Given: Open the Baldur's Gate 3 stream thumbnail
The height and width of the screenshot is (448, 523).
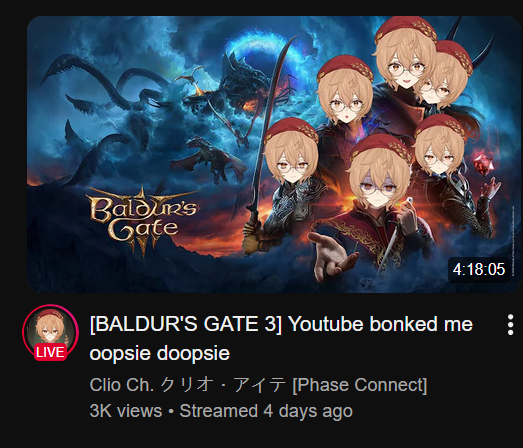Looking at the screenshot, I should pos(274,154).
